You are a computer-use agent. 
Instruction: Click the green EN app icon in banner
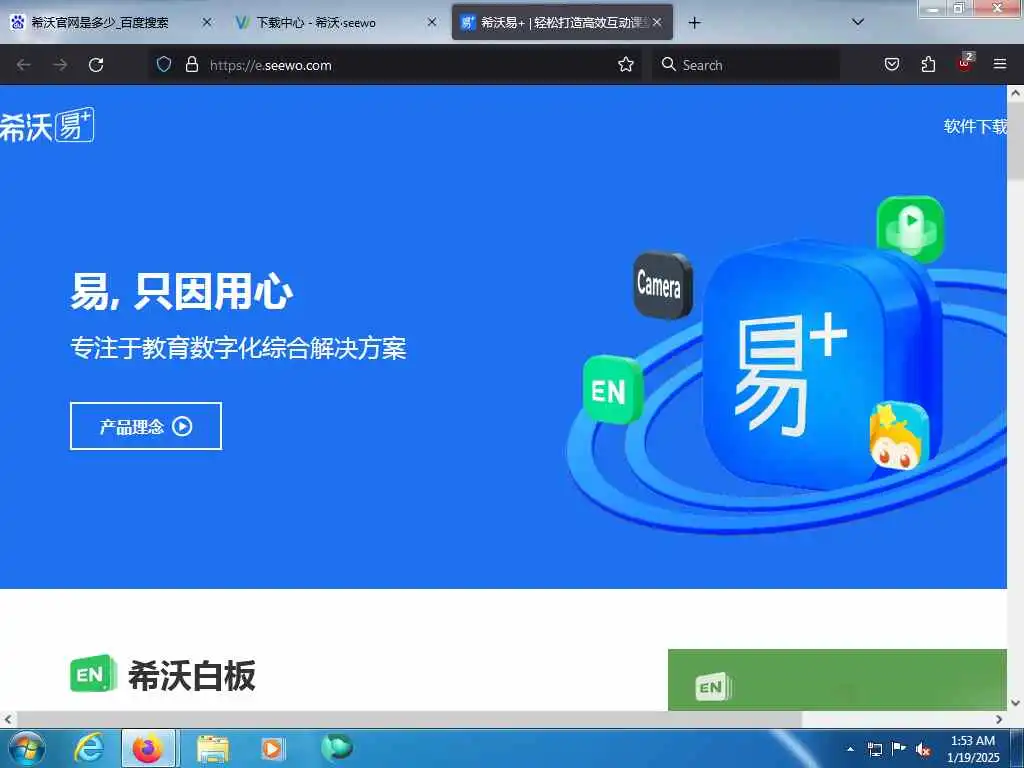pyautogui.click(x=613, y=390)
